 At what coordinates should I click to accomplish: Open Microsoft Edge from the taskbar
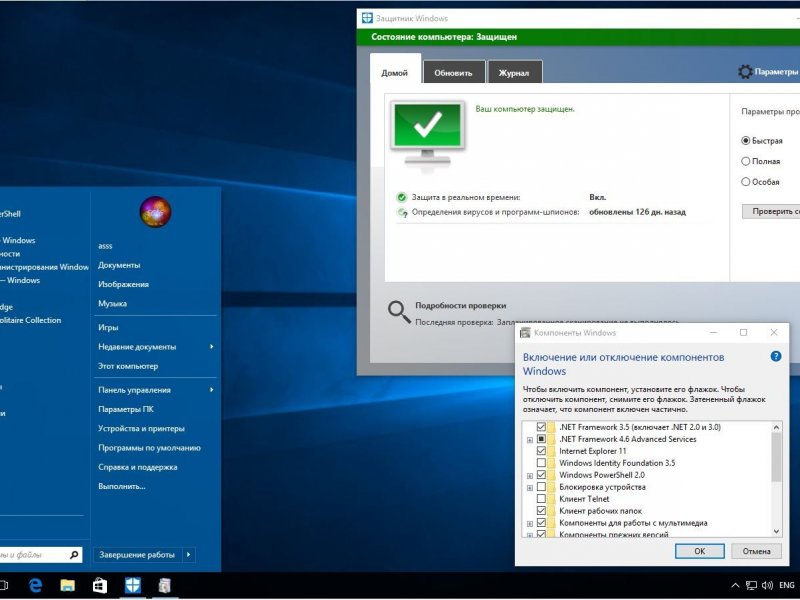click(35, 585)
